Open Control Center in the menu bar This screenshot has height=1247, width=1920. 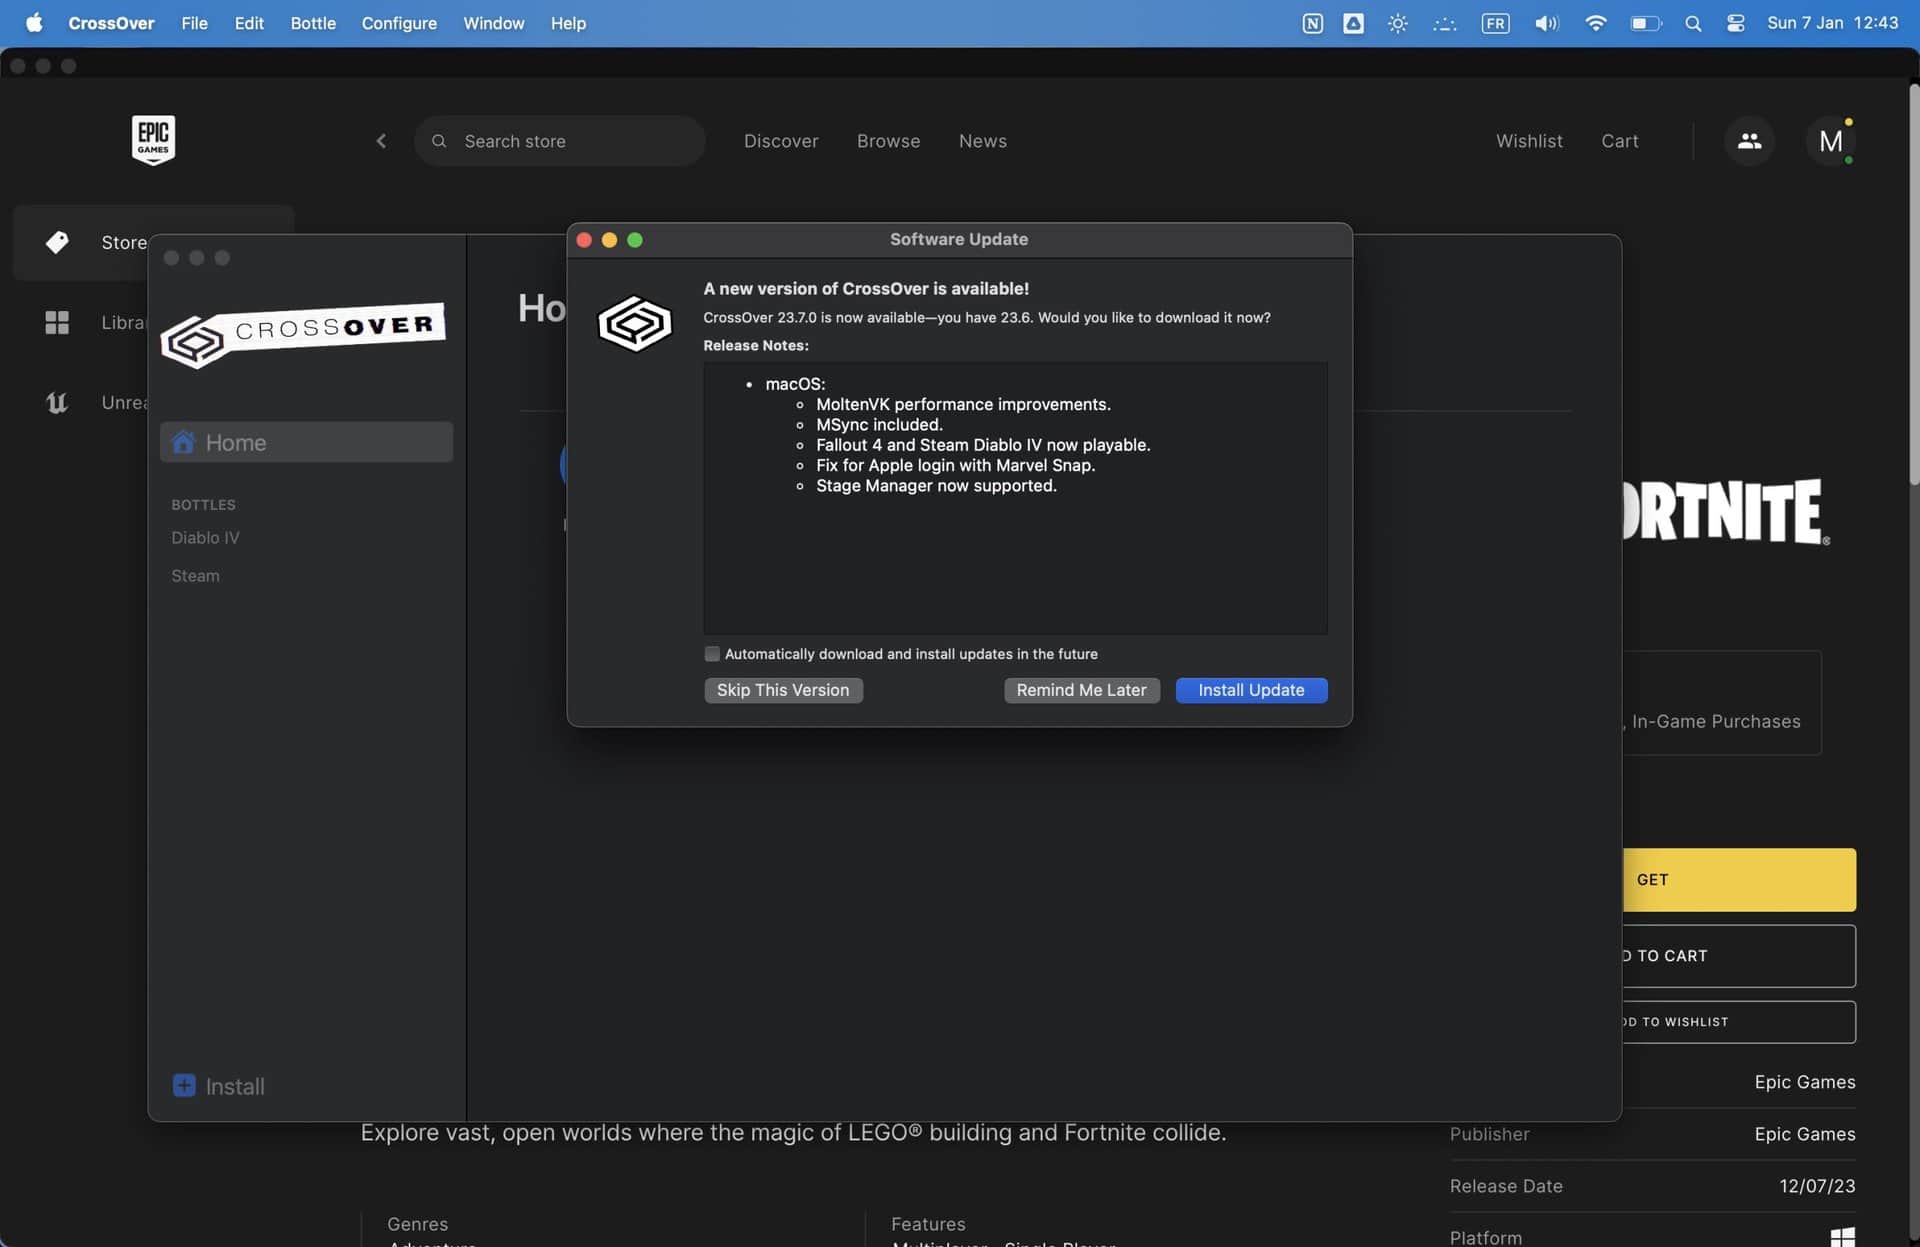click(x=1736, y=23)
